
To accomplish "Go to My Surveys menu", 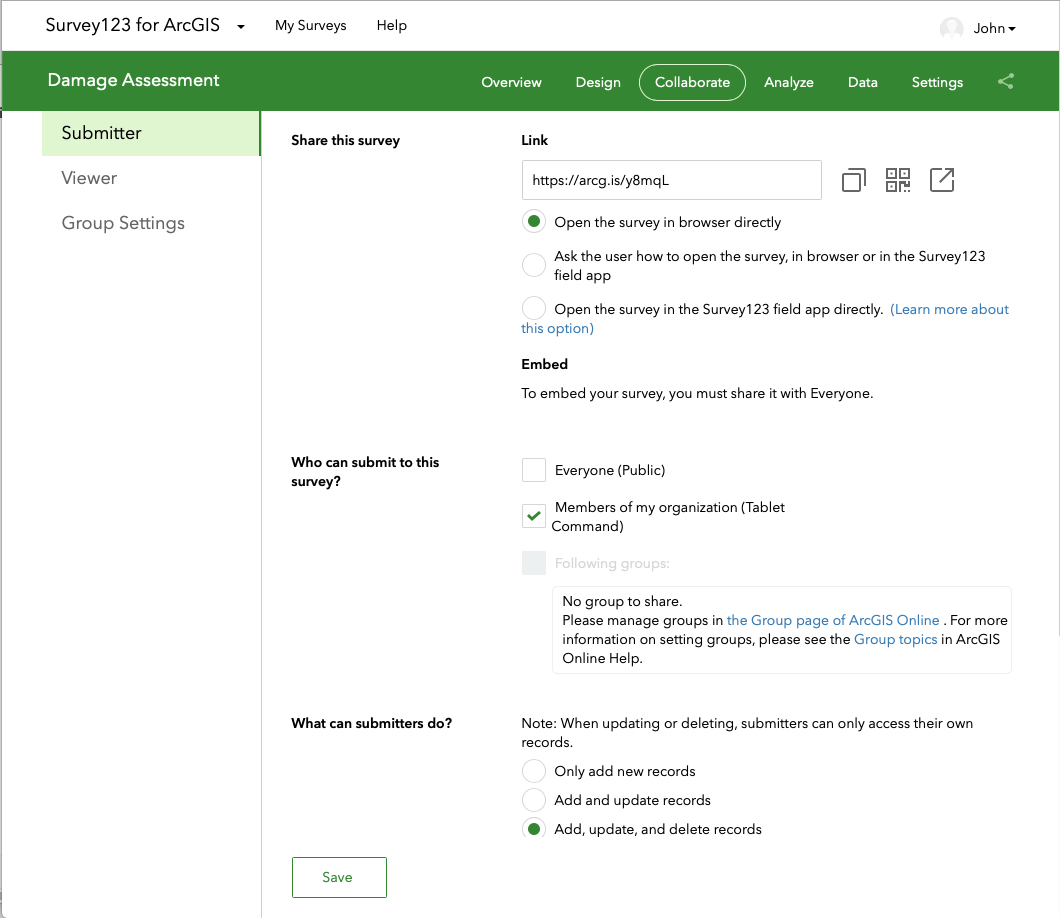I will click(310, 26).
